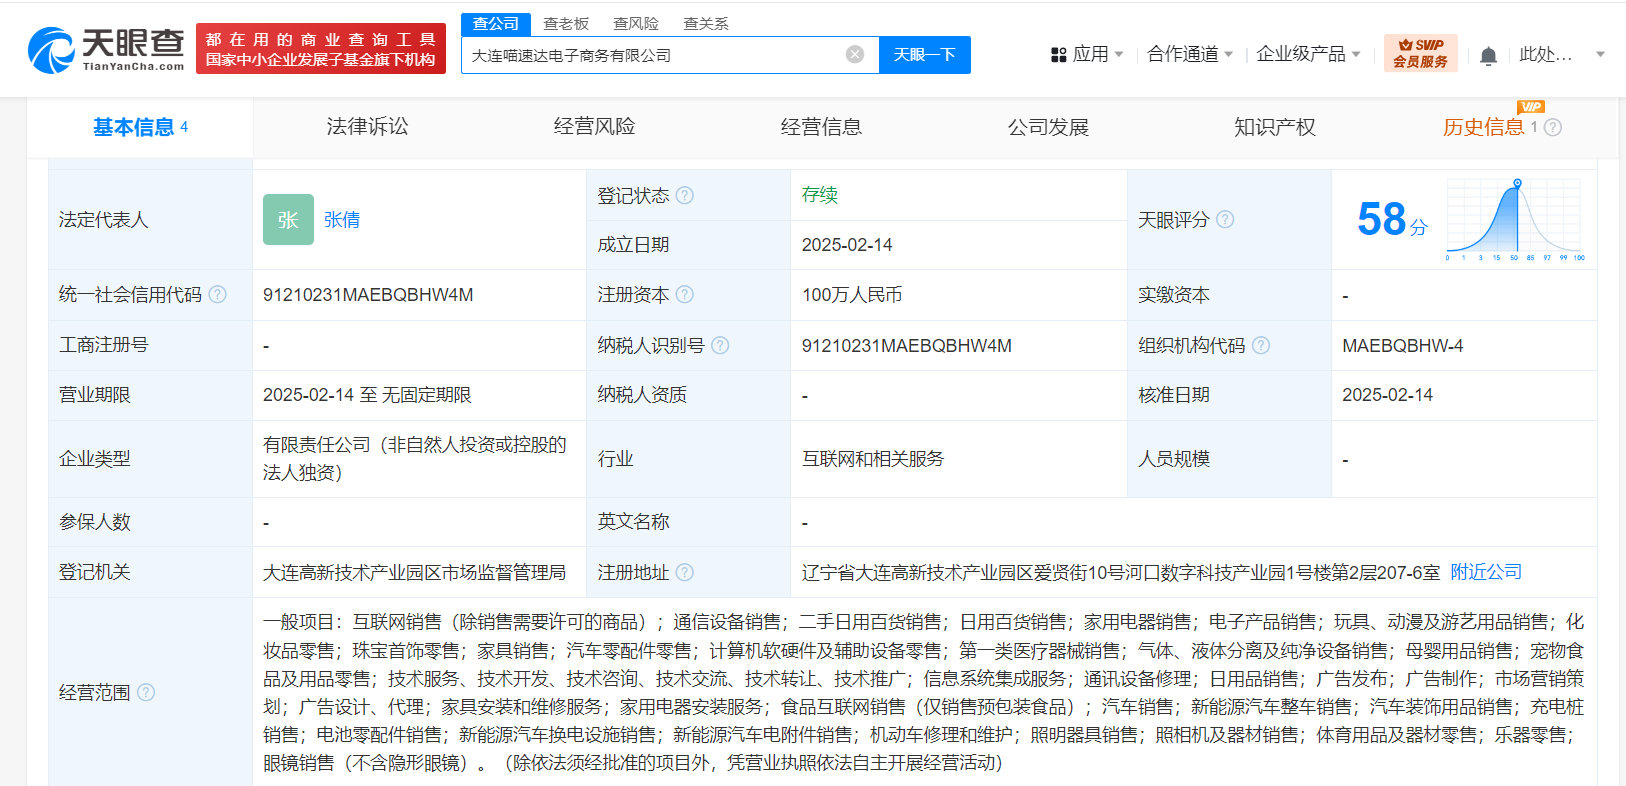Viewport: 1626px width, 786px height.
Task: Open the 经营风险 tab
Action: pyautogui.click(x=594, y=127)
